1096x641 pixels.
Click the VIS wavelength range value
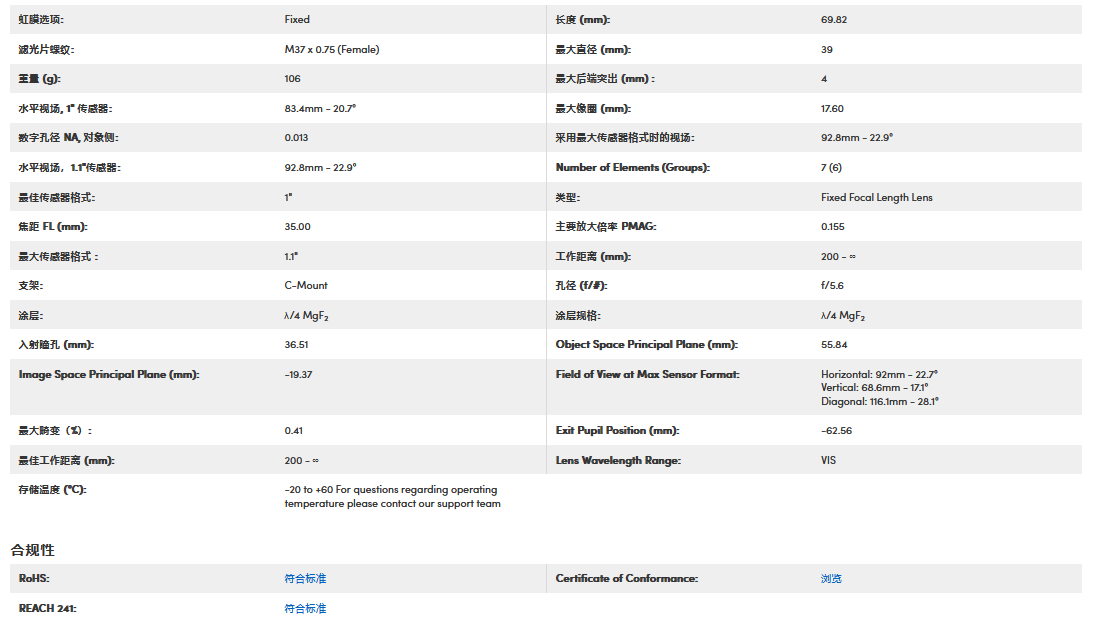pos(828,461)
